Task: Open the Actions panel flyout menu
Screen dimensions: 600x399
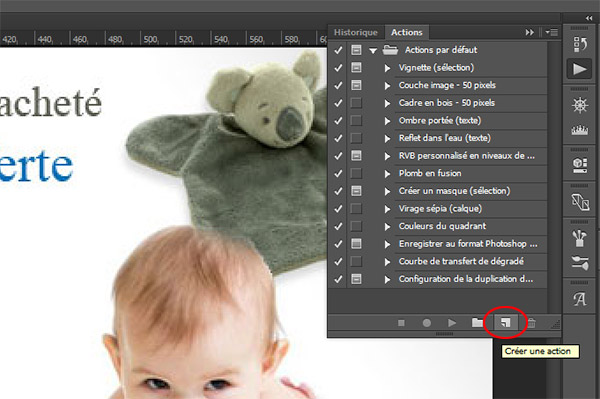Action: pos(551,33)
